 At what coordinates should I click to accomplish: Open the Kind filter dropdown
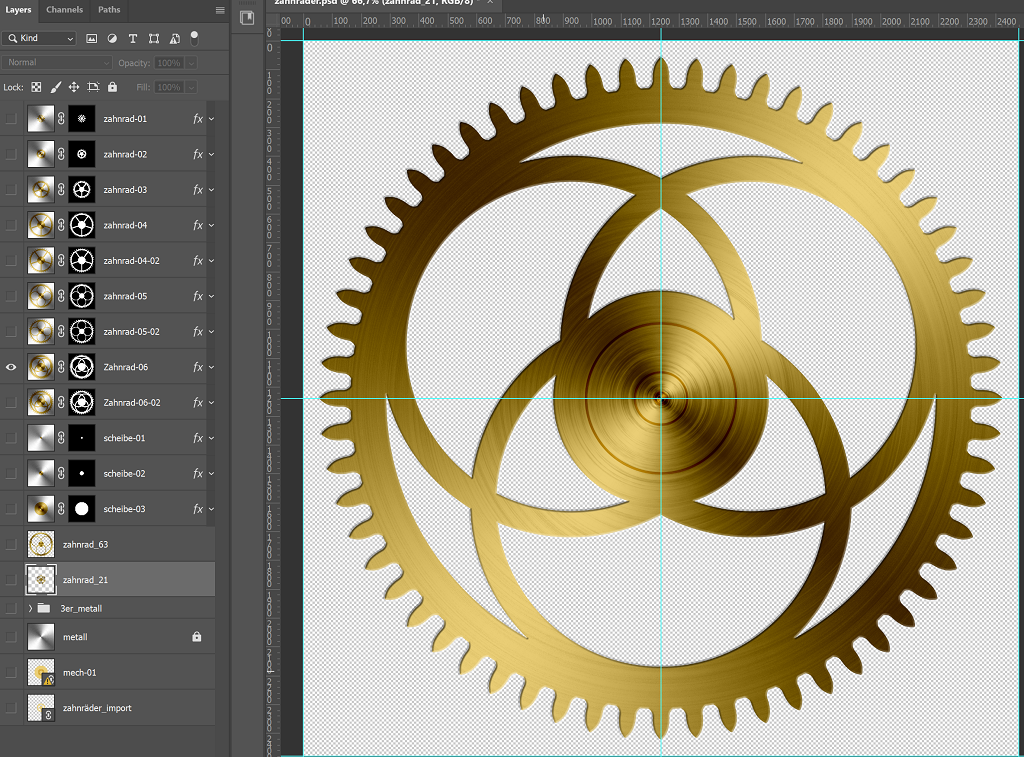point(39,39)
